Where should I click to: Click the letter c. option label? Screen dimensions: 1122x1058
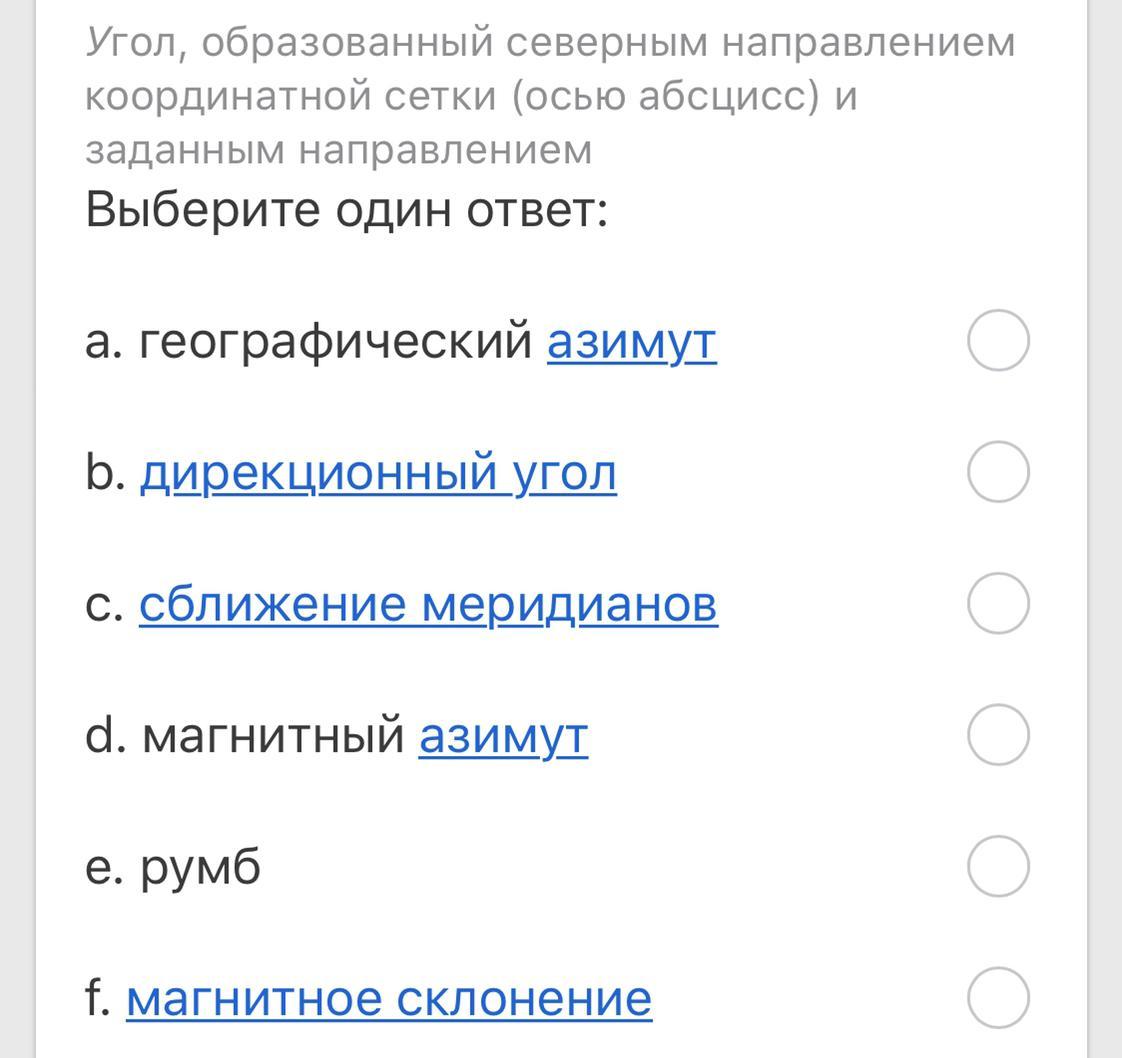coord(104,604)
